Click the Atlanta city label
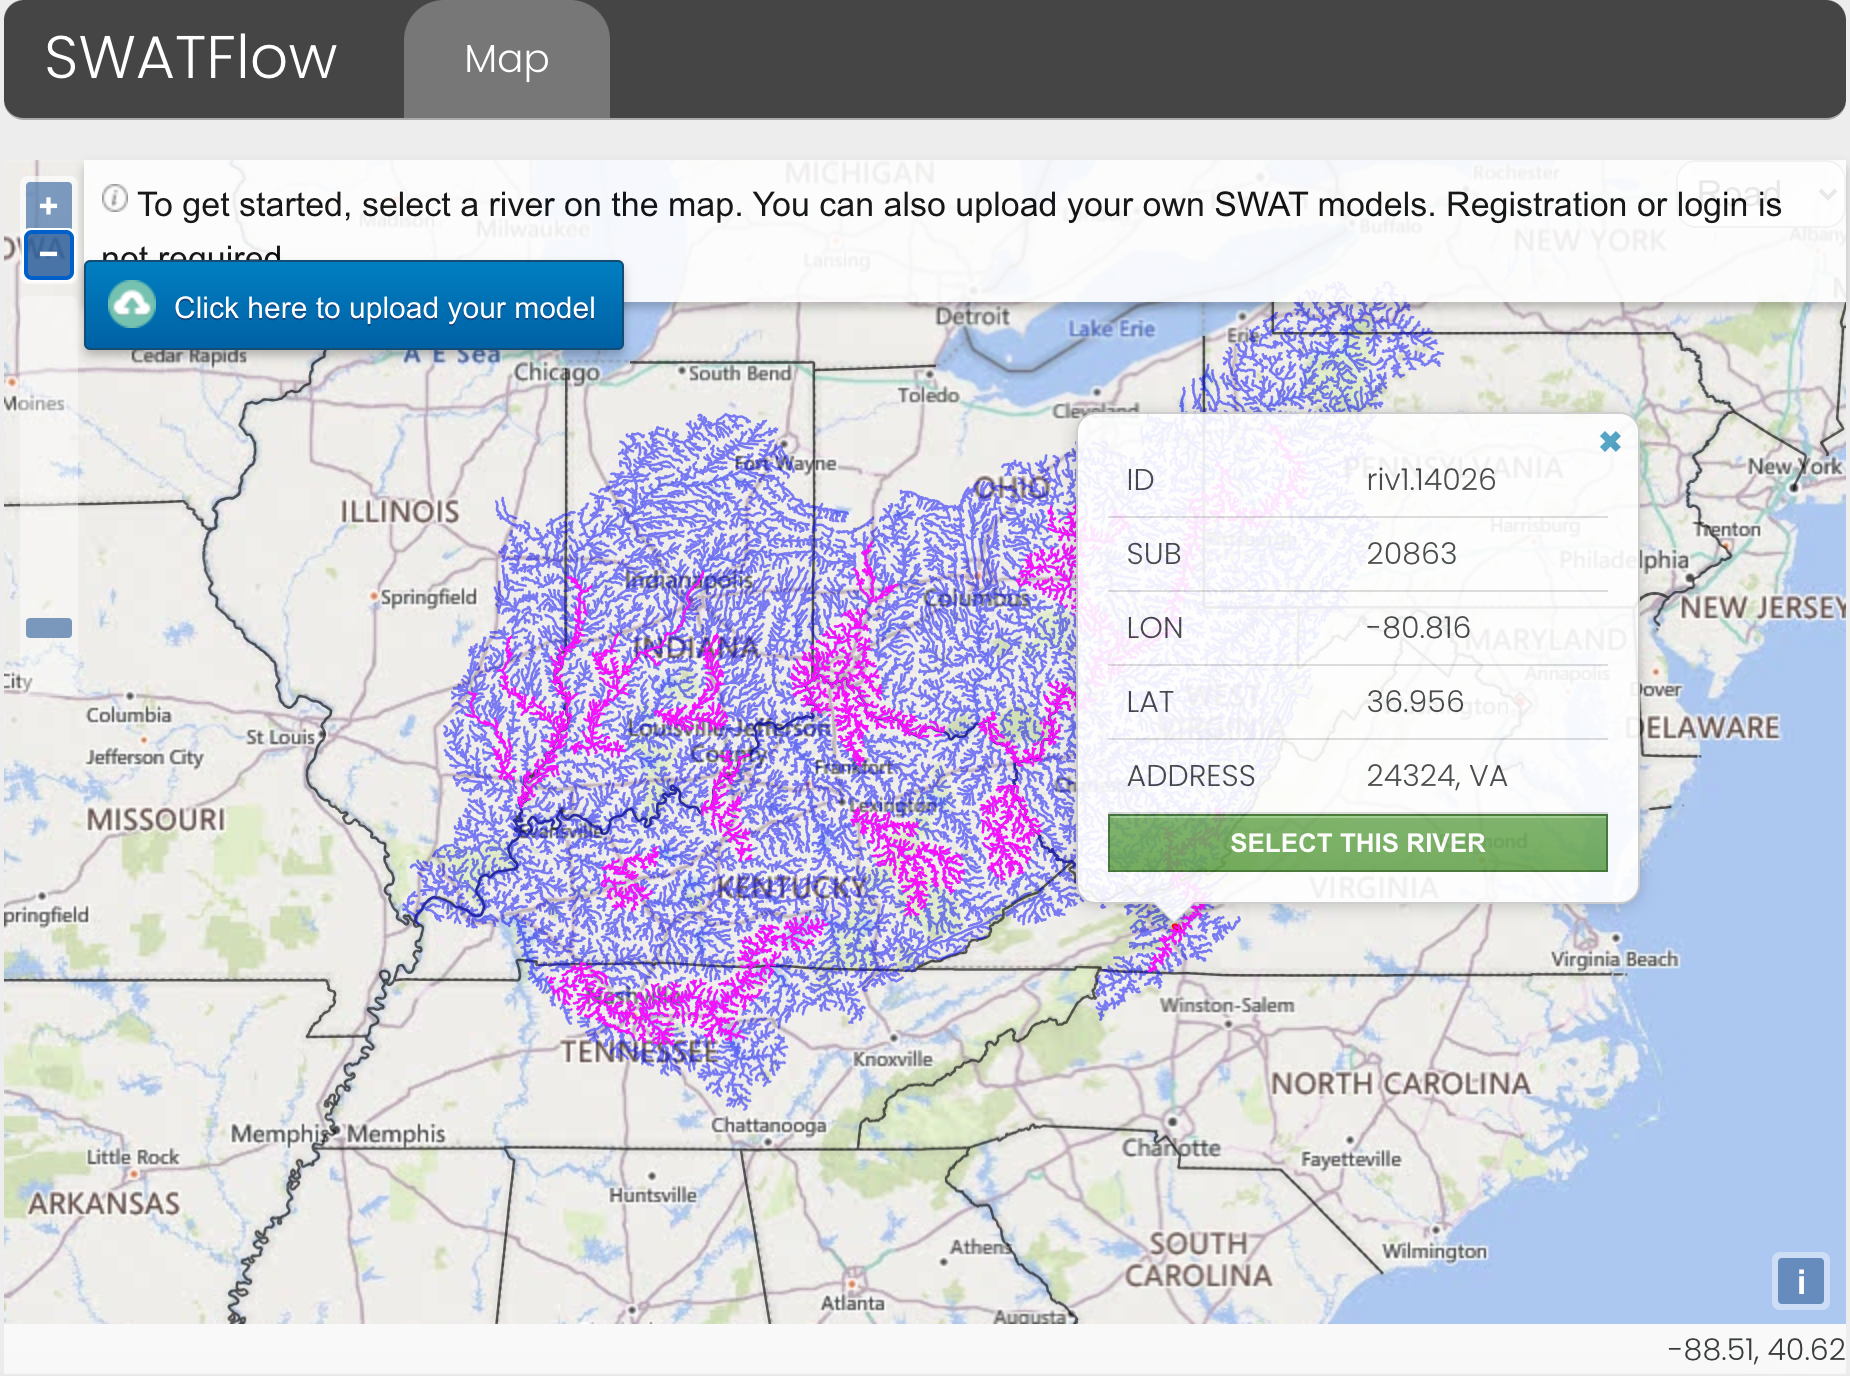This screenshot has width=1850, height=1376. coord(852,1302)
